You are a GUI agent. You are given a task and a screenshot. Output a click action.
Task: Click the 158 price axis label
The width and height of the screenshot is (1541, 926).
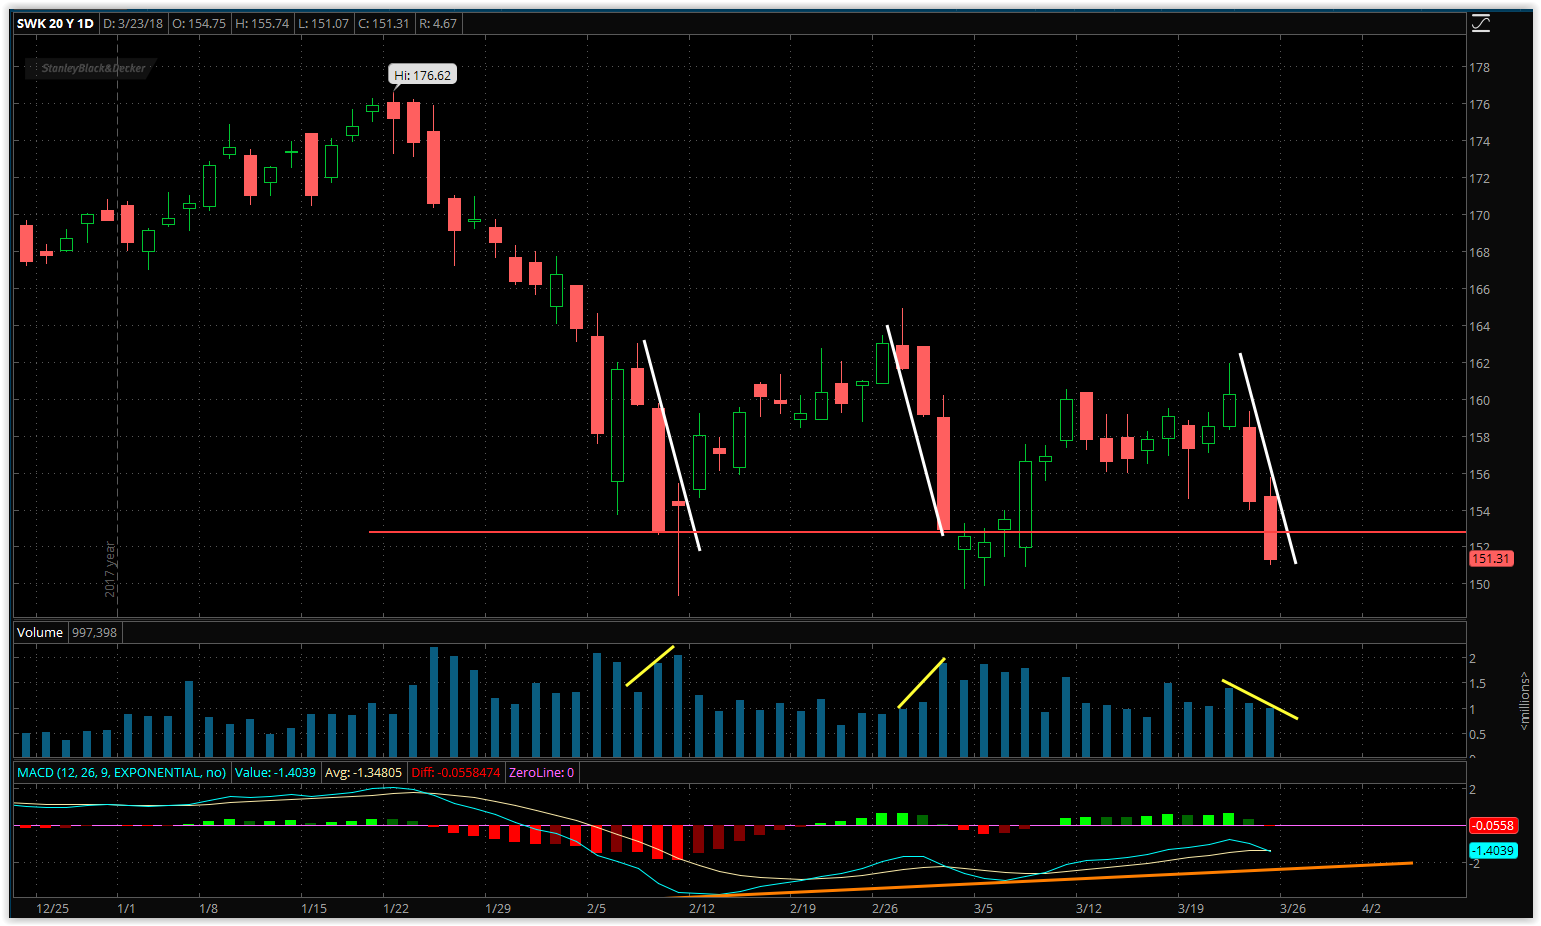coord(1479,437)
